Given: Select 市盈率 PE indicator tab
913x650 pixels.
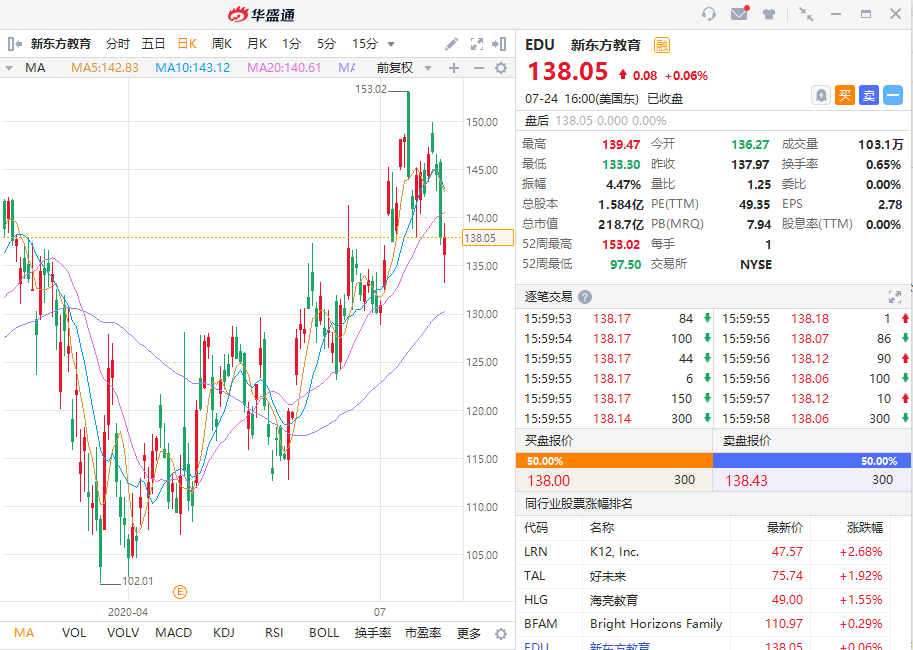Looking at the screenshot, I should click(x=423, y=633).
